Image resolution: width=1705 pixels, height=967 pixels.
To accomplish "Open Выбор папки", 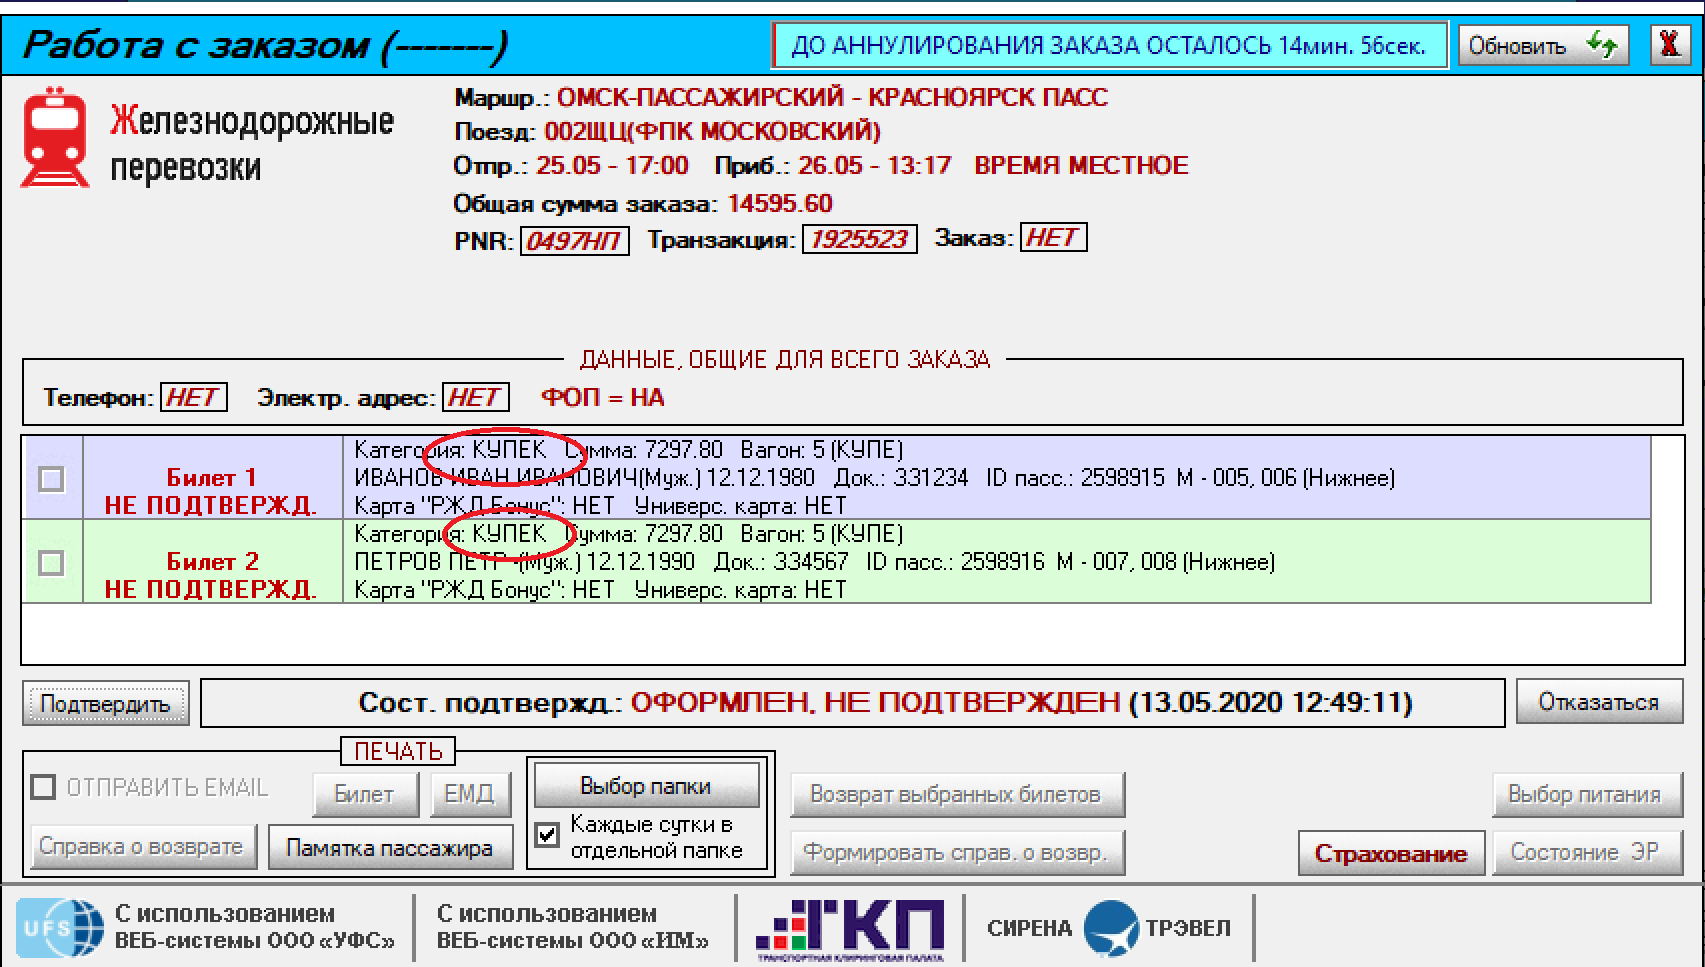I will pyautogui.click(x=646, y=786).
